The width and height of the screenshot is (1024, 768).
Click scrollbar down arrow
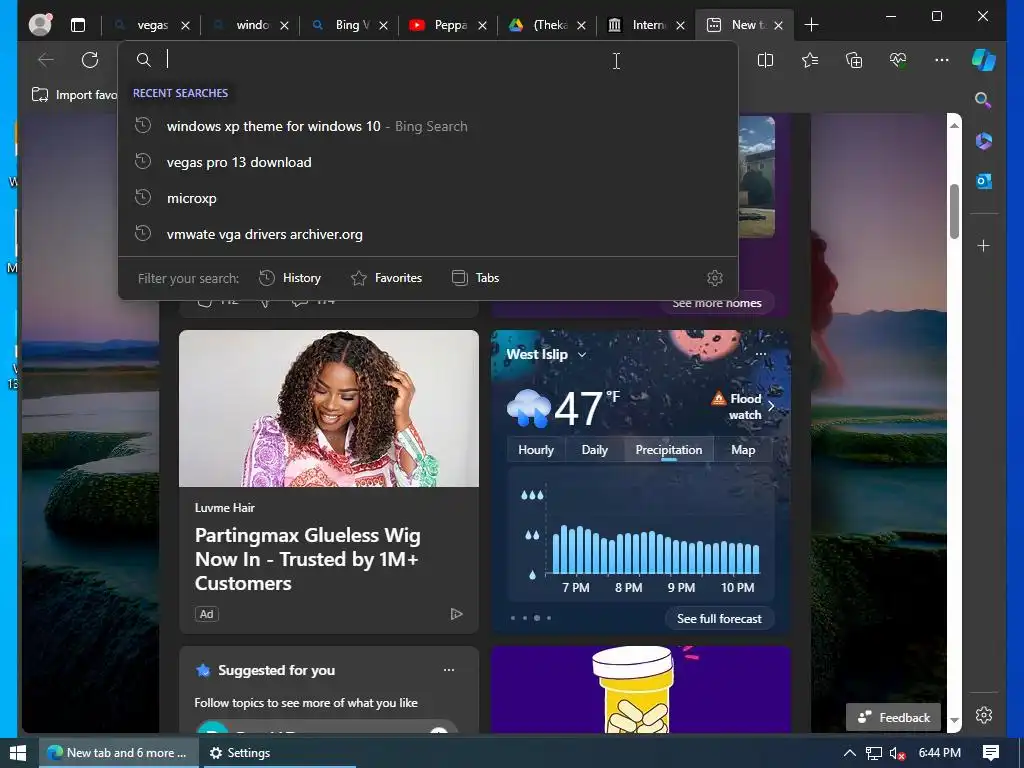pos(954,720)
